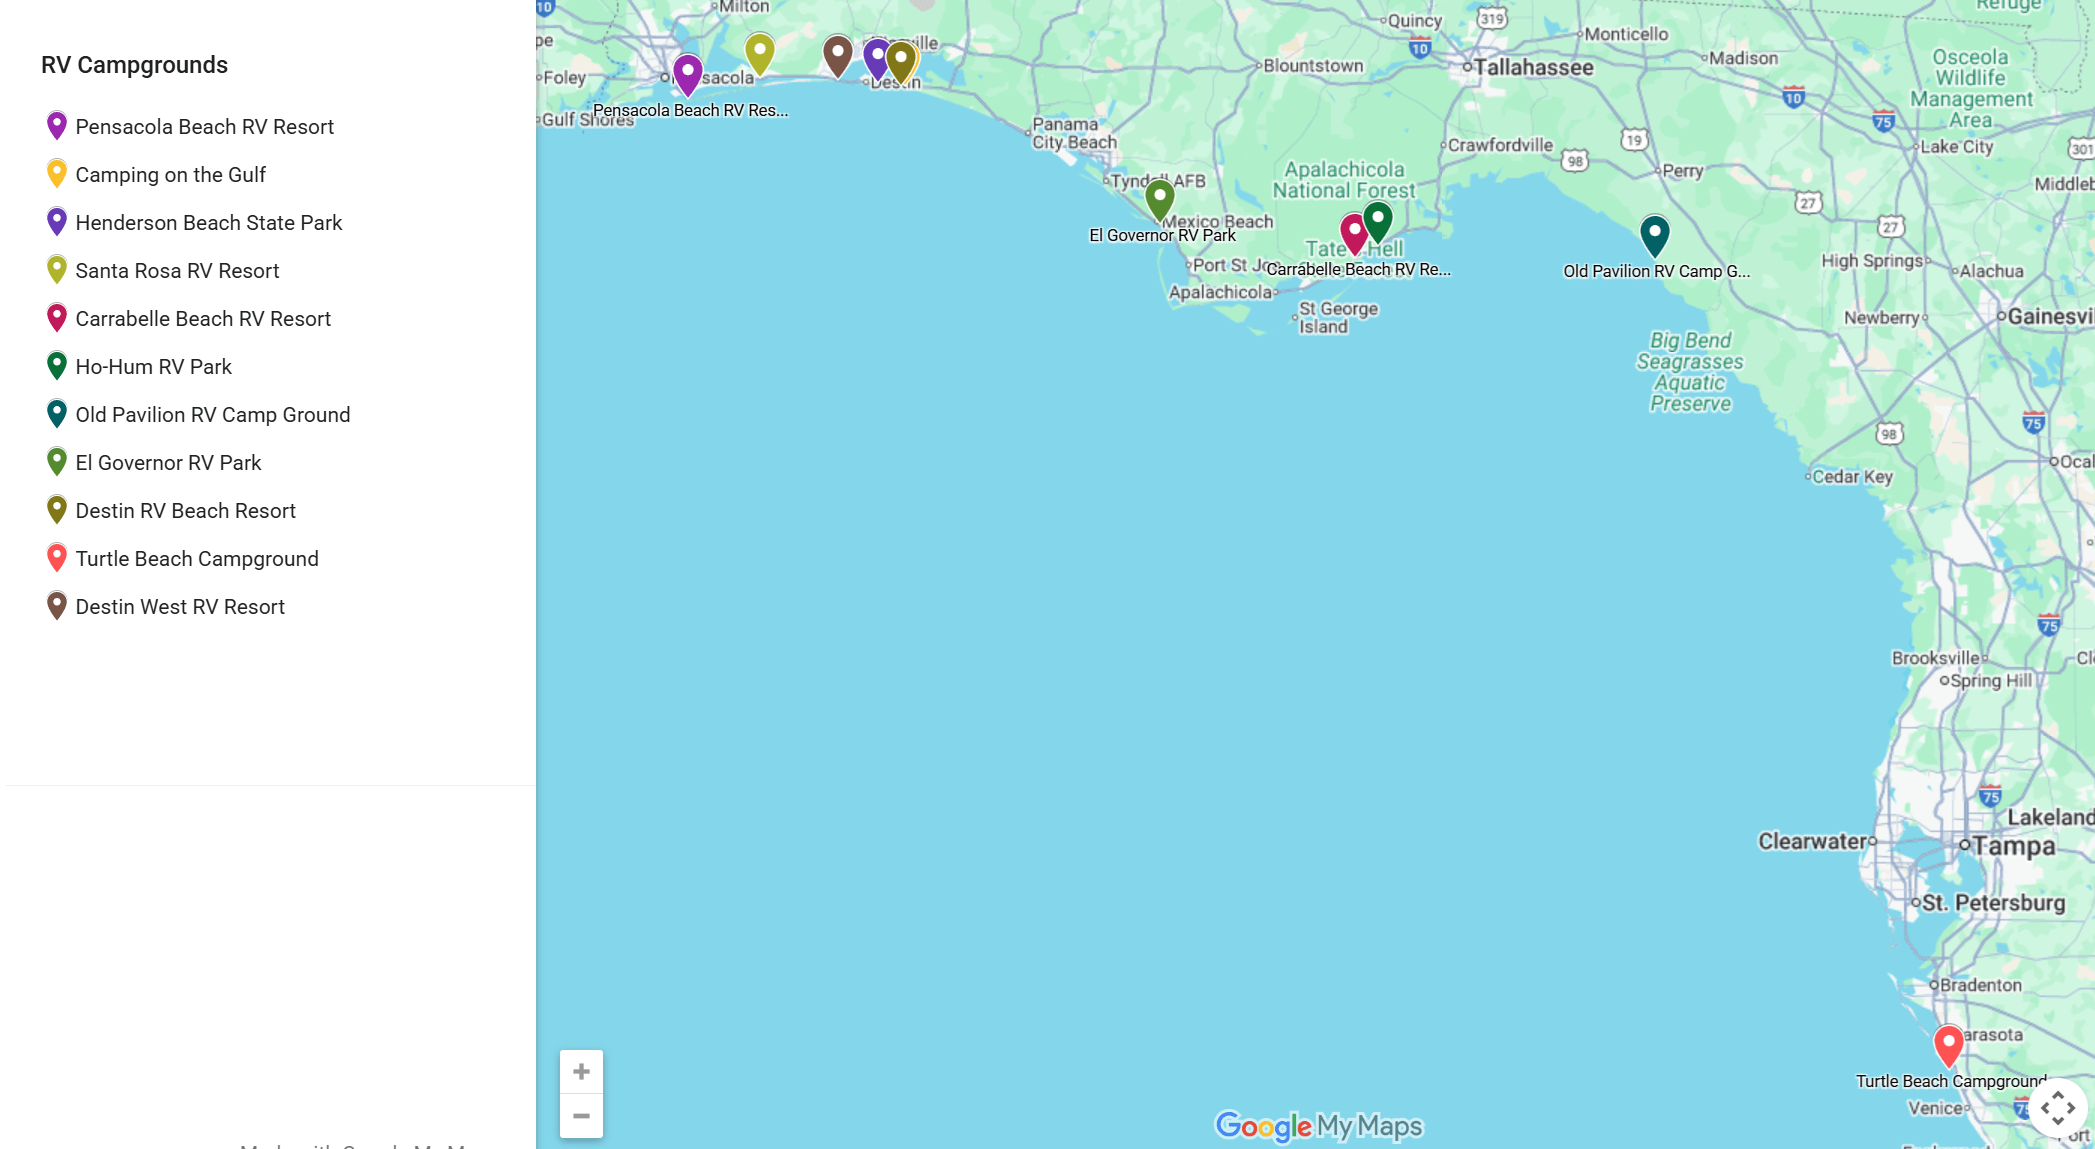Click the yellow pin icon next to Camping on the Gulf
Image resolution: width=2095 pixels, height=1149 pixels.
click(x=57, y=173)
